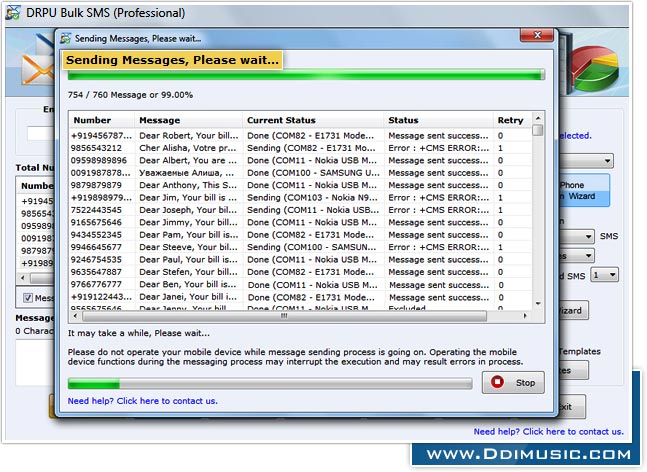Click the 'Dear Anthony, This S...' message cell
The height and width of the screenshot is (472, 647).
click(x=188, y=185)
